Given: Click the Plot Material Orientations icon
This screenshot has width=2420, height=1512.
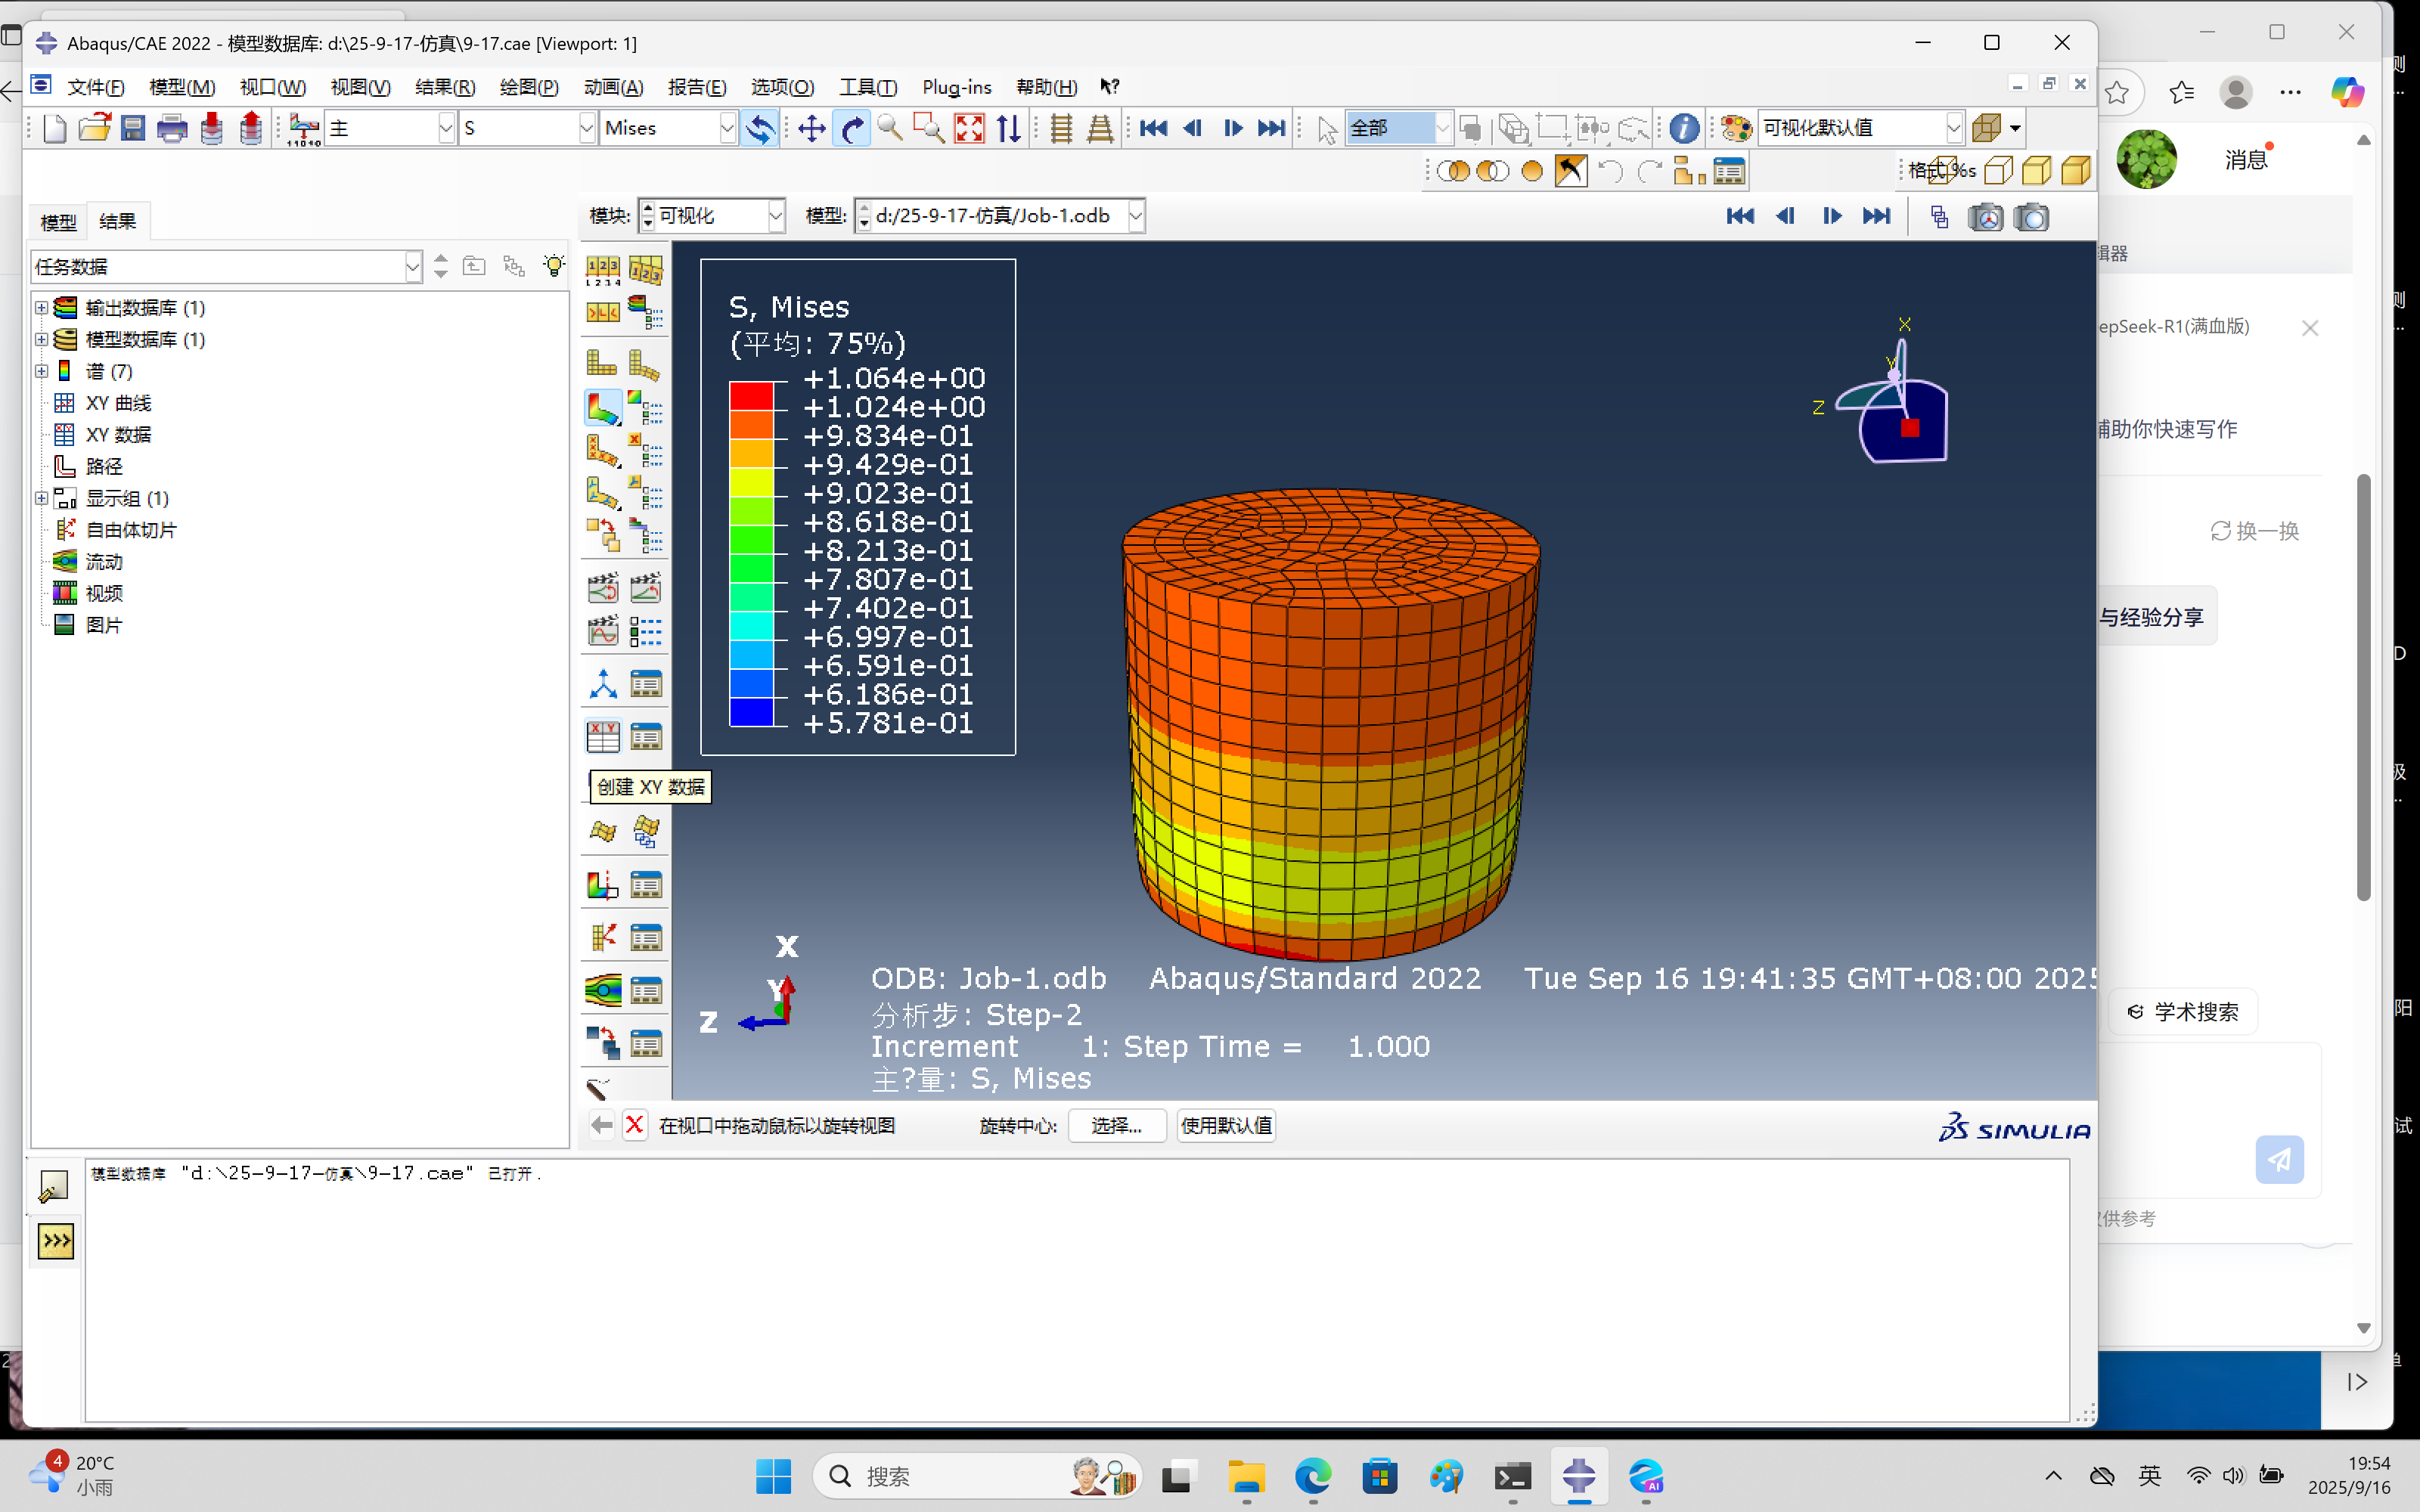Looking at the screenshot, I should (603, 492).
